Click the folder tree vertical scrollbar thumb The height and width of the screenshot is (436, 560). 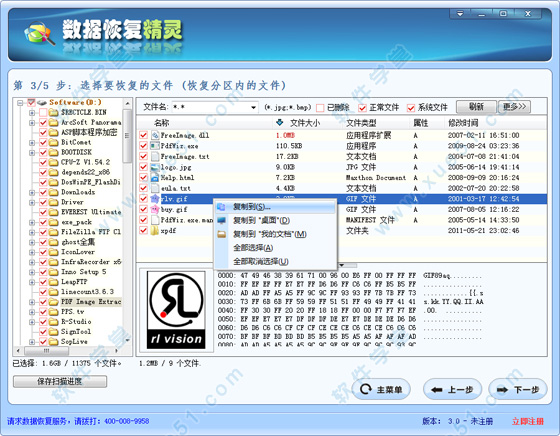(x=127, y=136)
